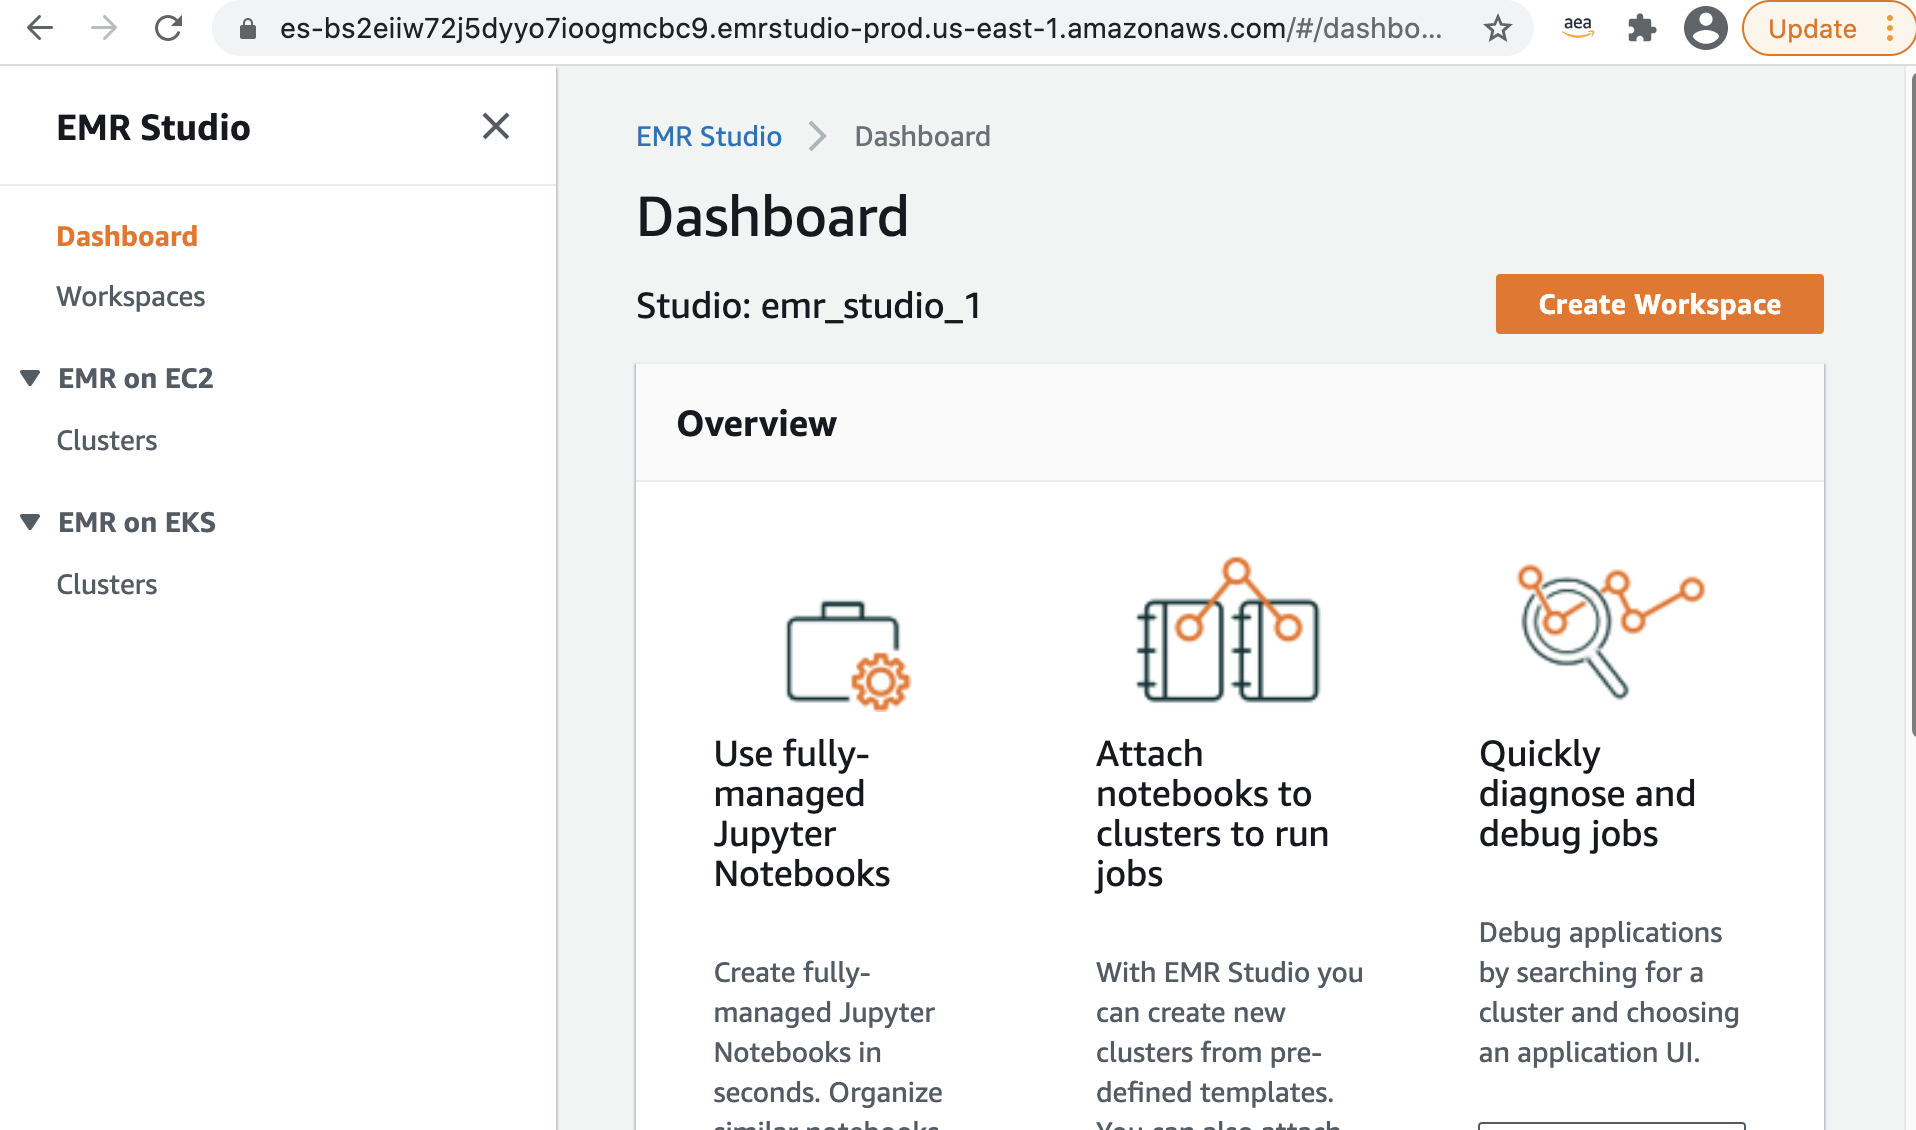
Task: Open the browser extensions menu
Action: coord(1641,28)
